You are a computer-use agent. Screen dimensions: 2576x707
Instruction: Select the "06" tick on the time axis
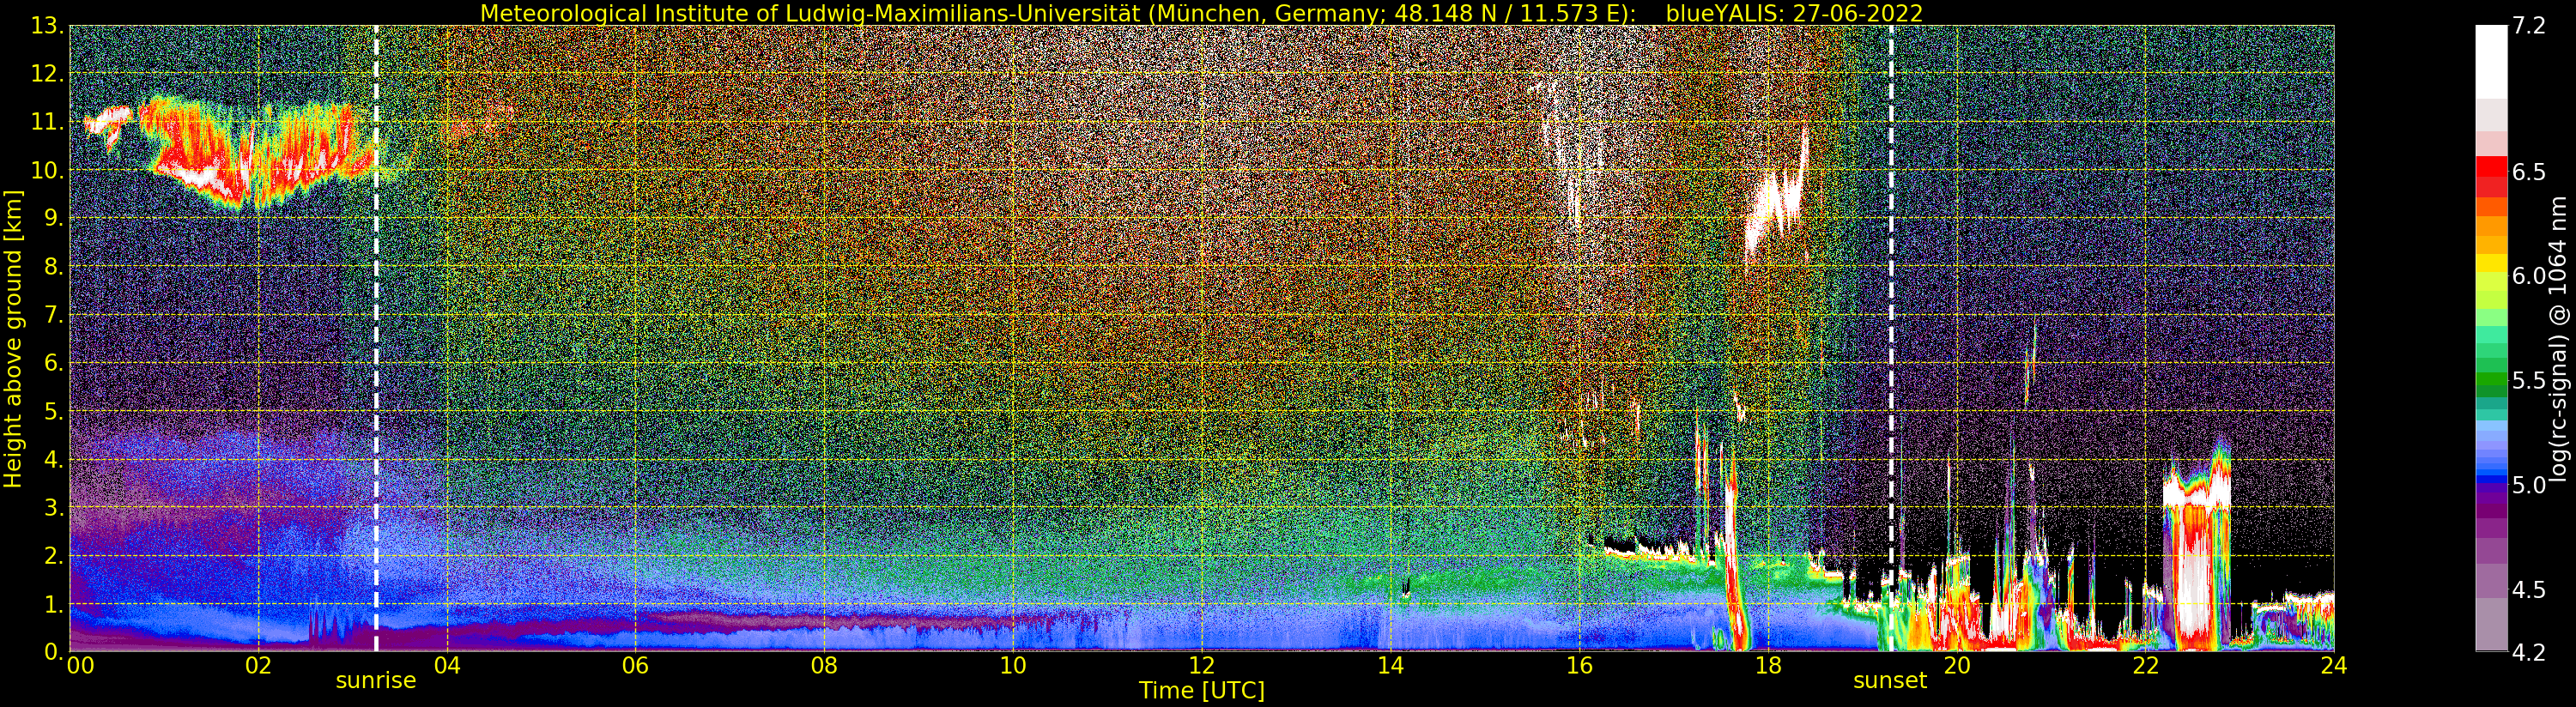click(635, 666)
